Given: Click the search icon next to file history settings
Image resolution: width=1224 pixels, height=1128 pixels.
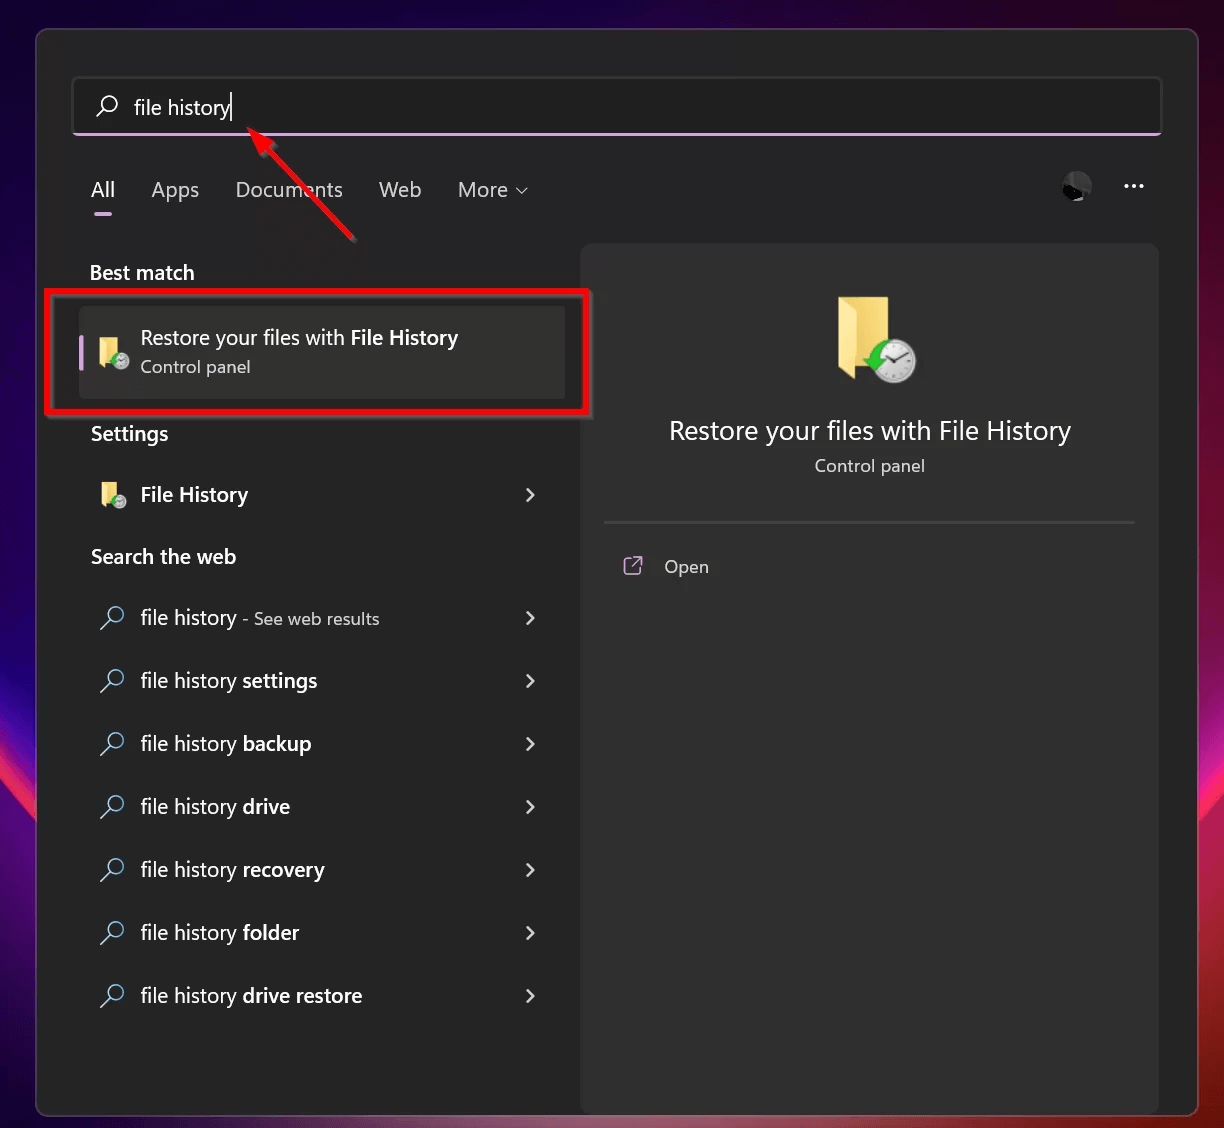Looking at the screenshot, I should [112, 681].
